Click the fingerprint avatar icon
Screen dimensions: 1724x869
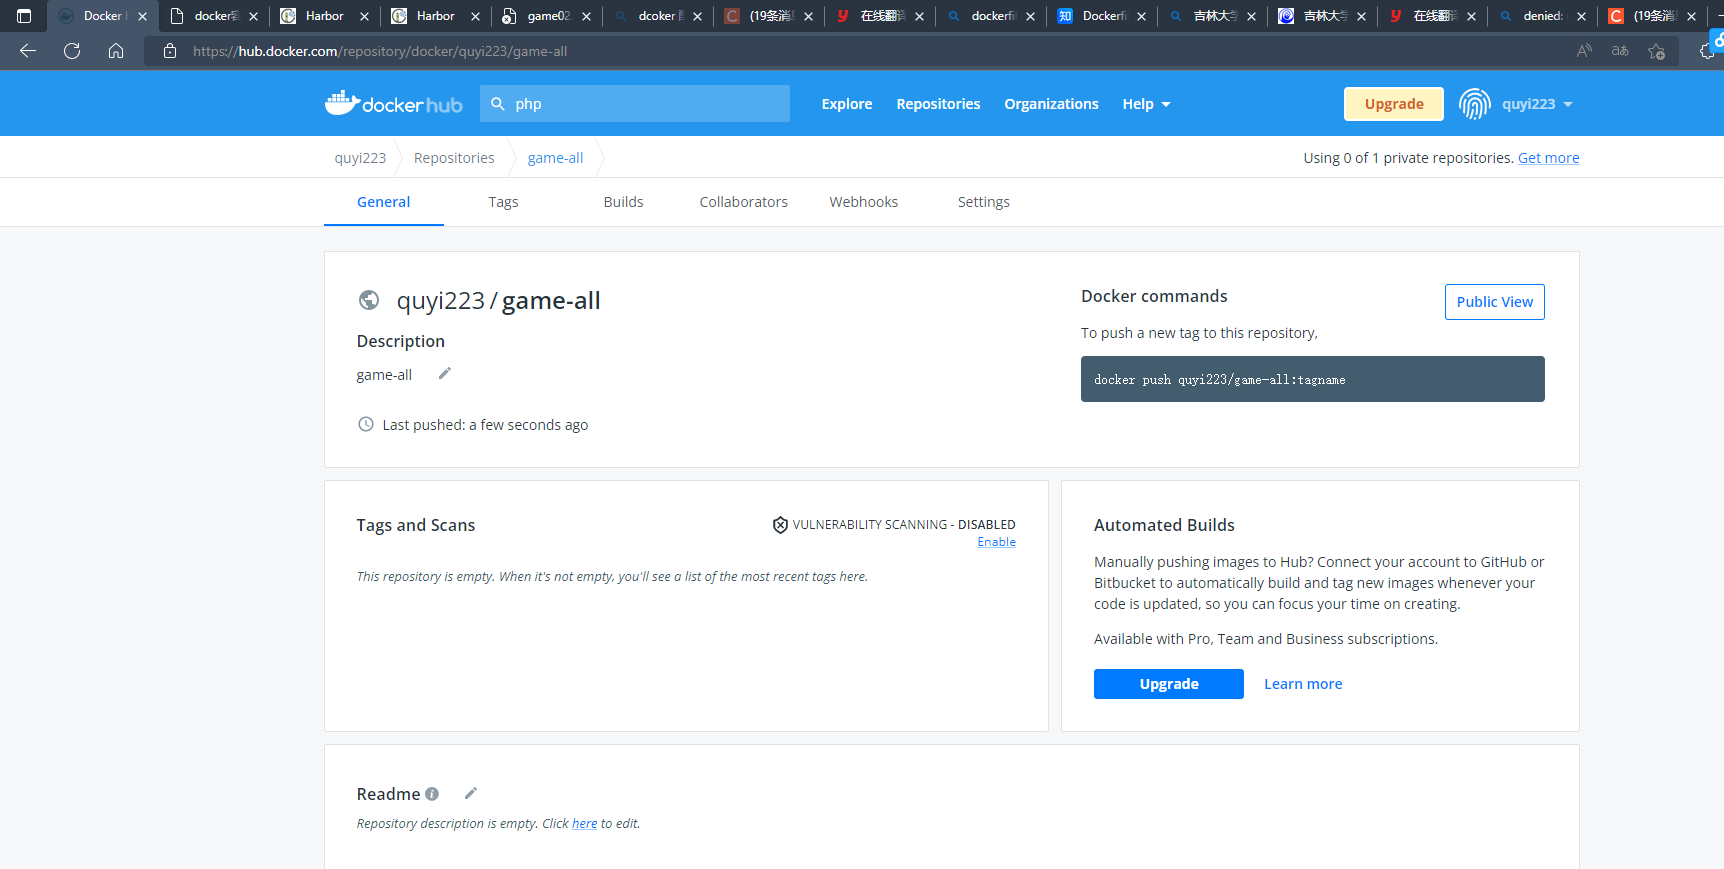tap(1475, 104)
